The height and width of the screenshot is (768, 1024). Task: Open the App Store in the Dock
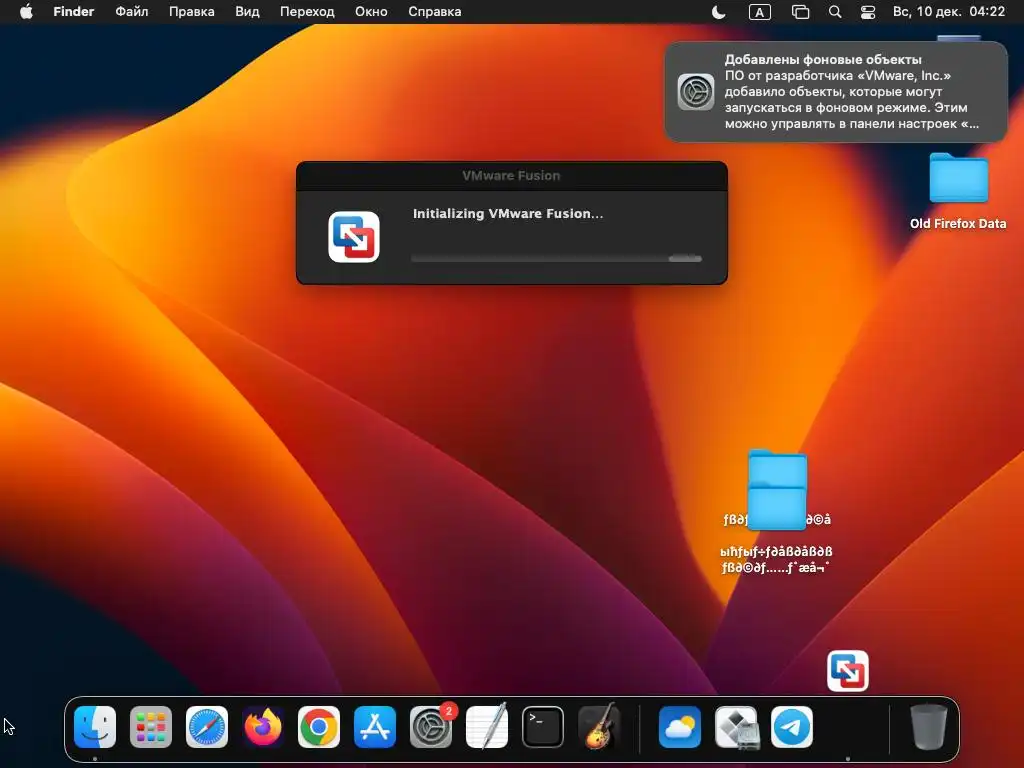(375, 727)
